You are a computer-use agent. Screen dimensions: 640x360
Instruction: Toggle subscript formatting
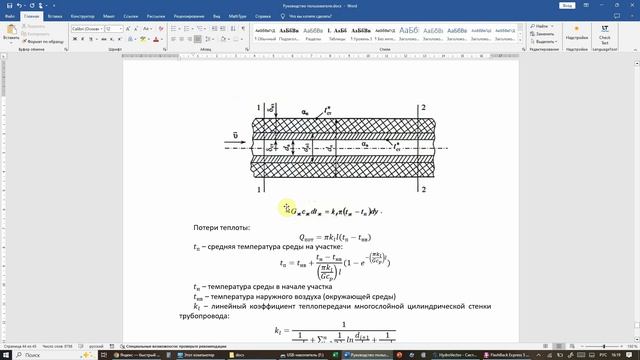[112, 39]
